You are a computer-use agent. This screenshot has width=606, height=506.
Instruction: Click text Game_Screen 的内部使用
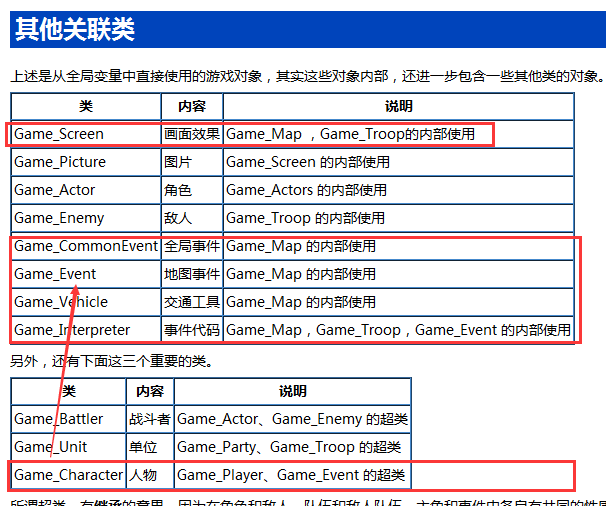pyautogui.click(x=308, y=162)
